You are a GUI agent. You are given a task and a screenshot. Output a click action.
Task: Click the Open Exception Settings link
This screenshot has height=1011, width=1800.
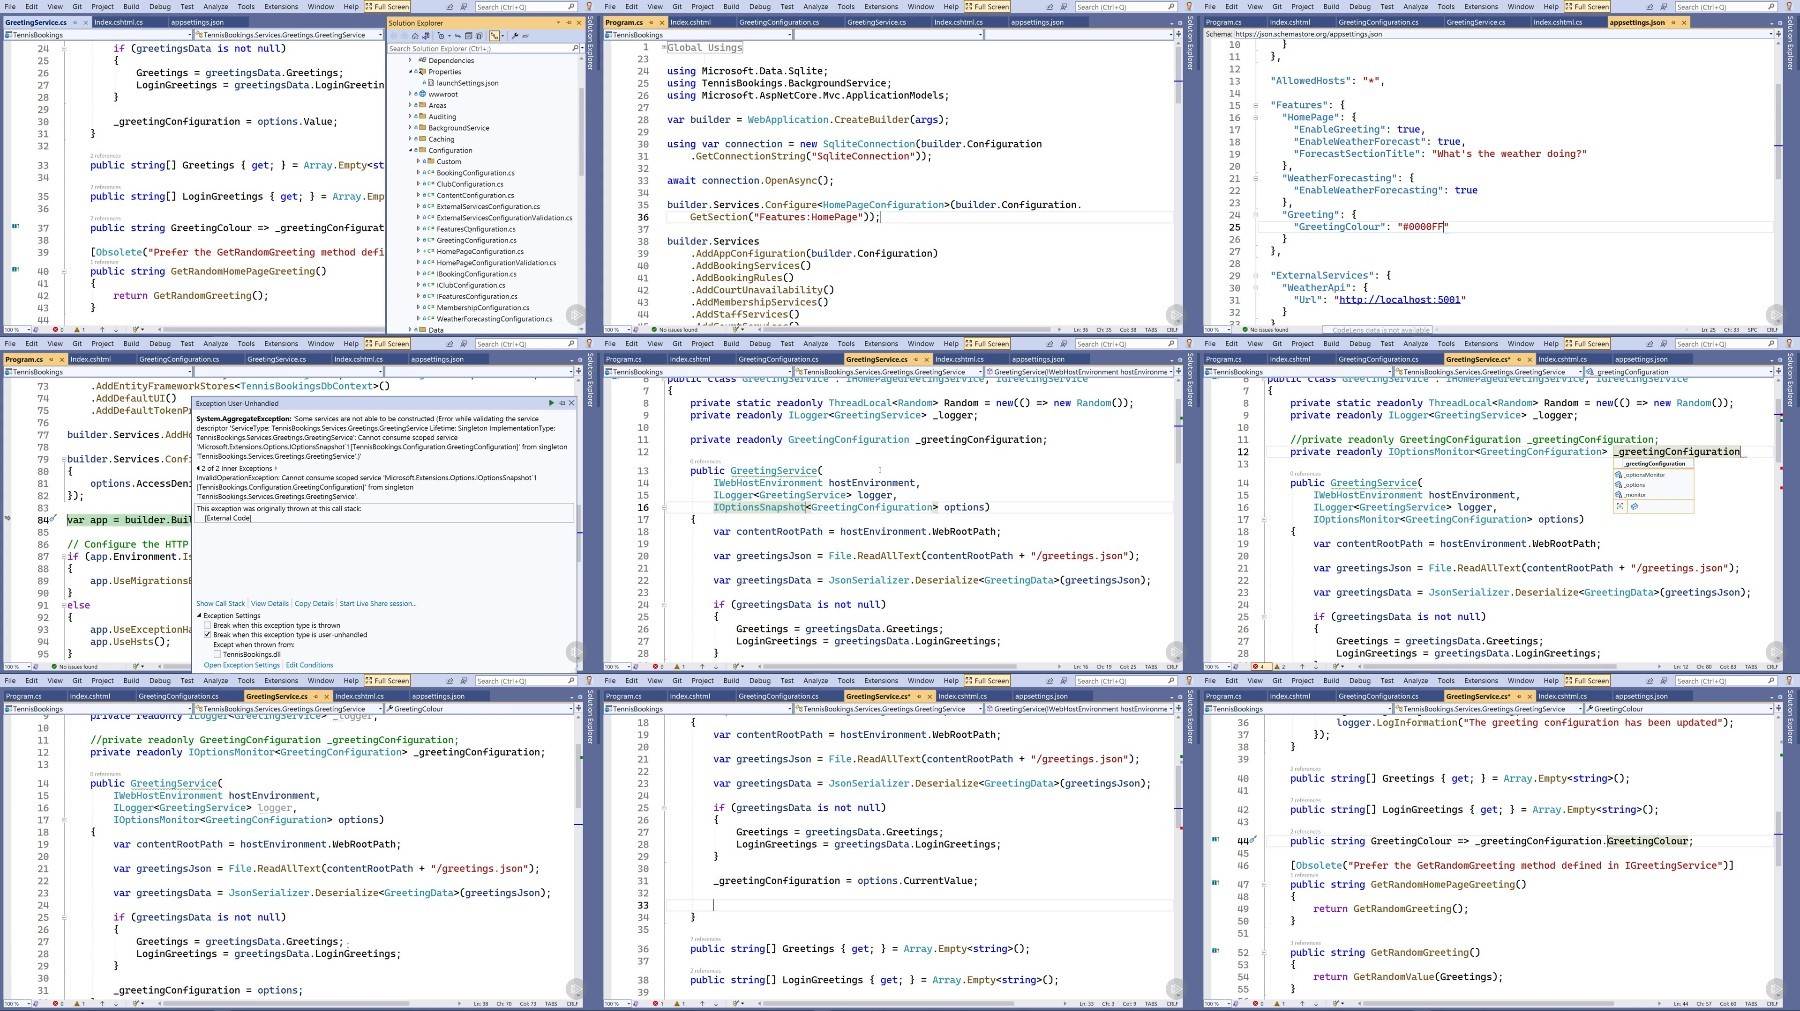(x=242, y=665)
